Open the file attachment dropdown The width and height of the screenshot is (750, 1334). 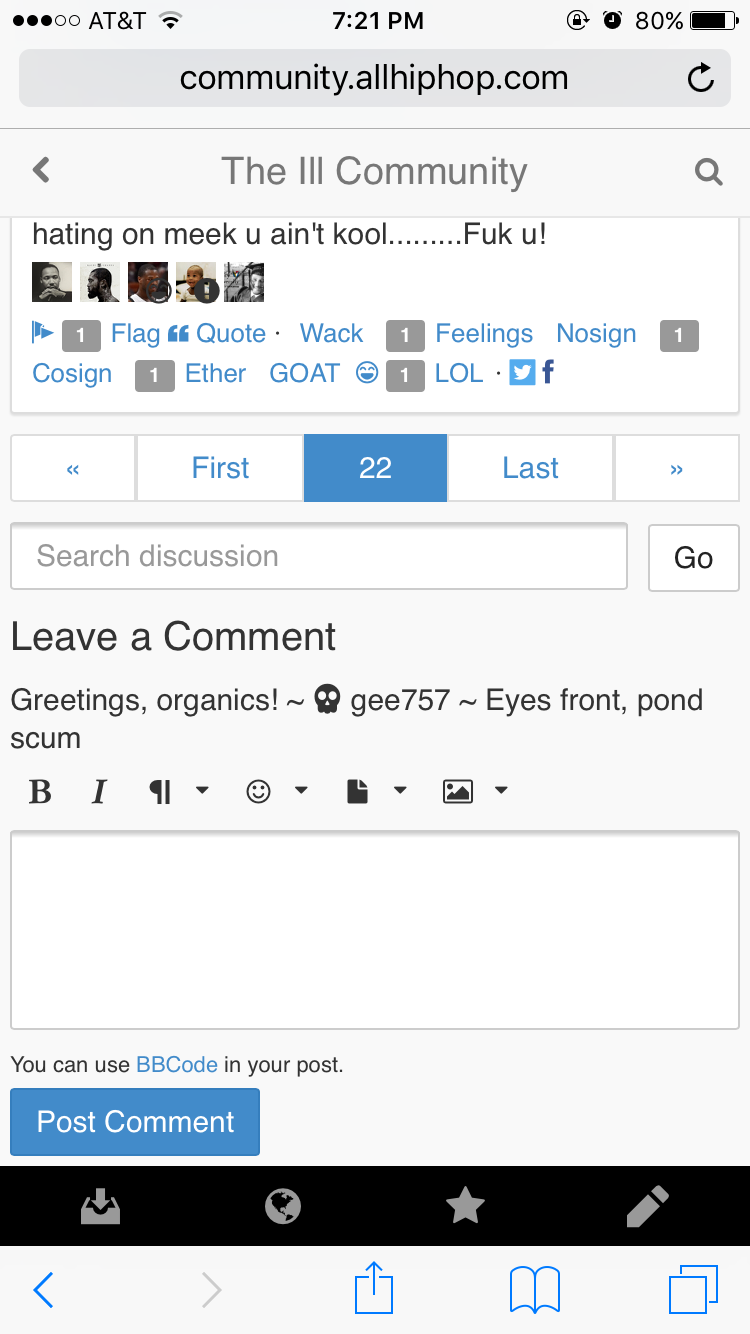376,792
